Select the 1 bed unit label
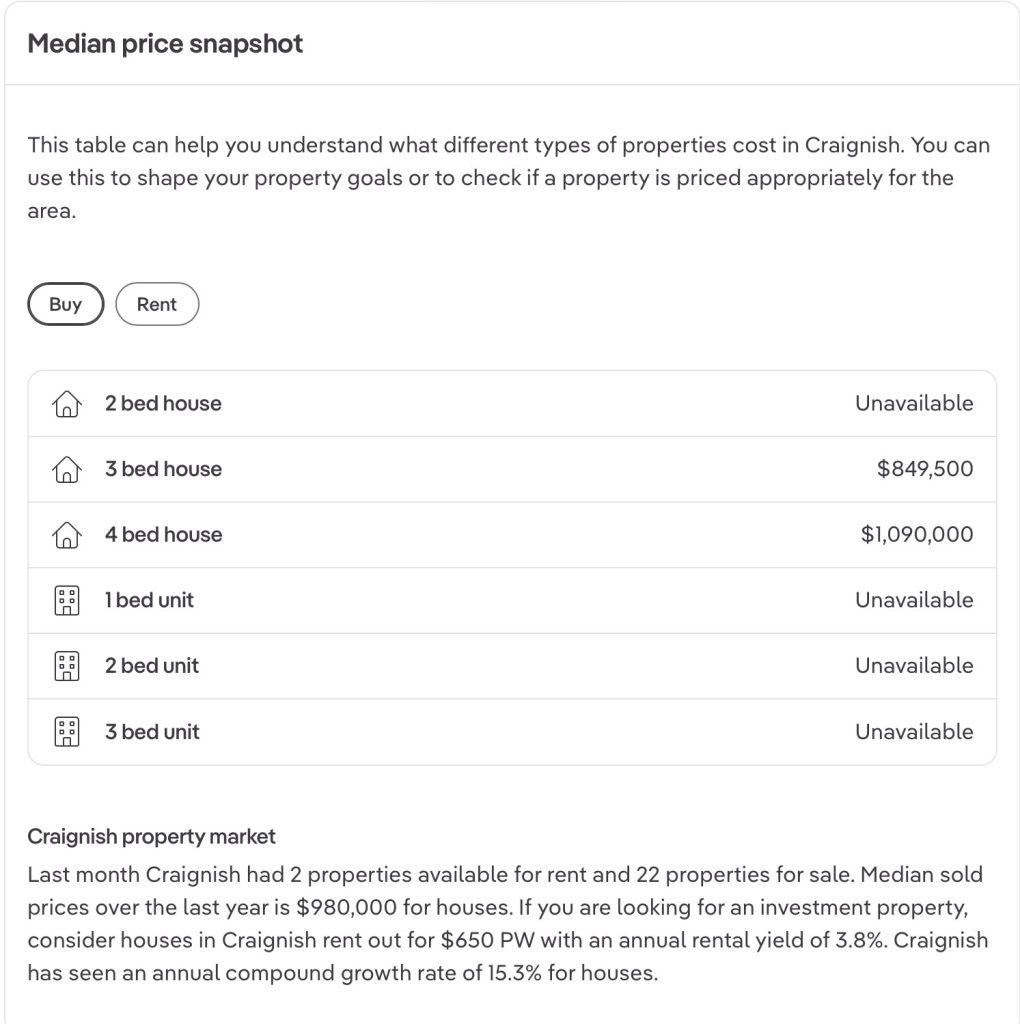 [x=149, y=600]
